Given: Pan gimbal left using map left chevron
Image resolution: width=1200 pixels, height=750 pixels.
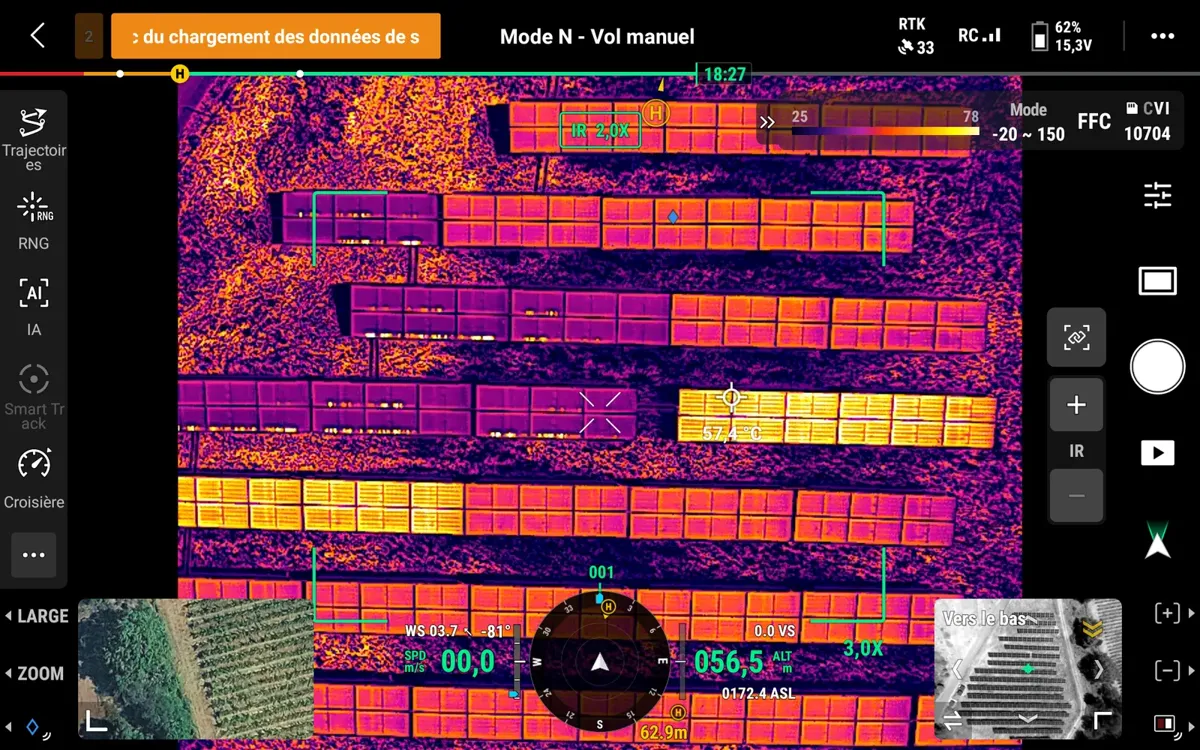Looking at the screenshot, I should point(957,668).
